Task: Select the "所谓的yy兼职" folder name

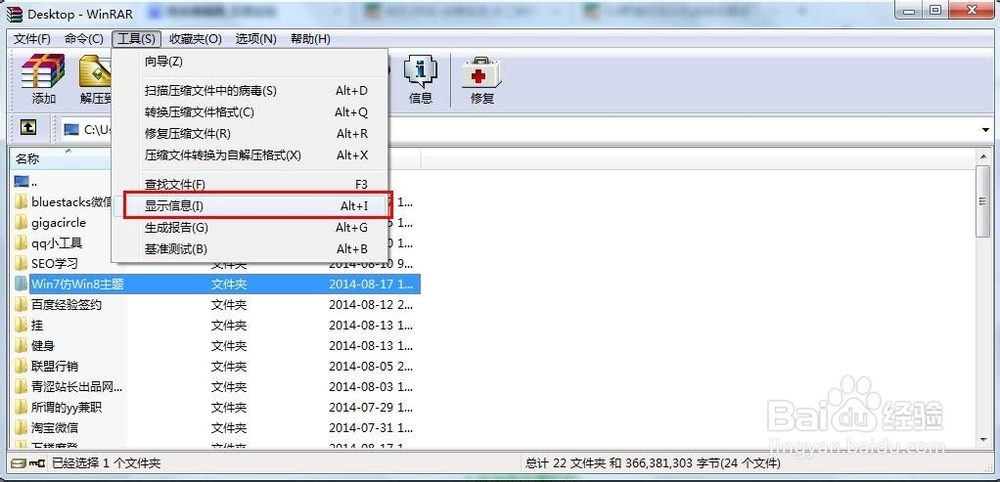Action: pyautogui.click(x=66, y=407)
